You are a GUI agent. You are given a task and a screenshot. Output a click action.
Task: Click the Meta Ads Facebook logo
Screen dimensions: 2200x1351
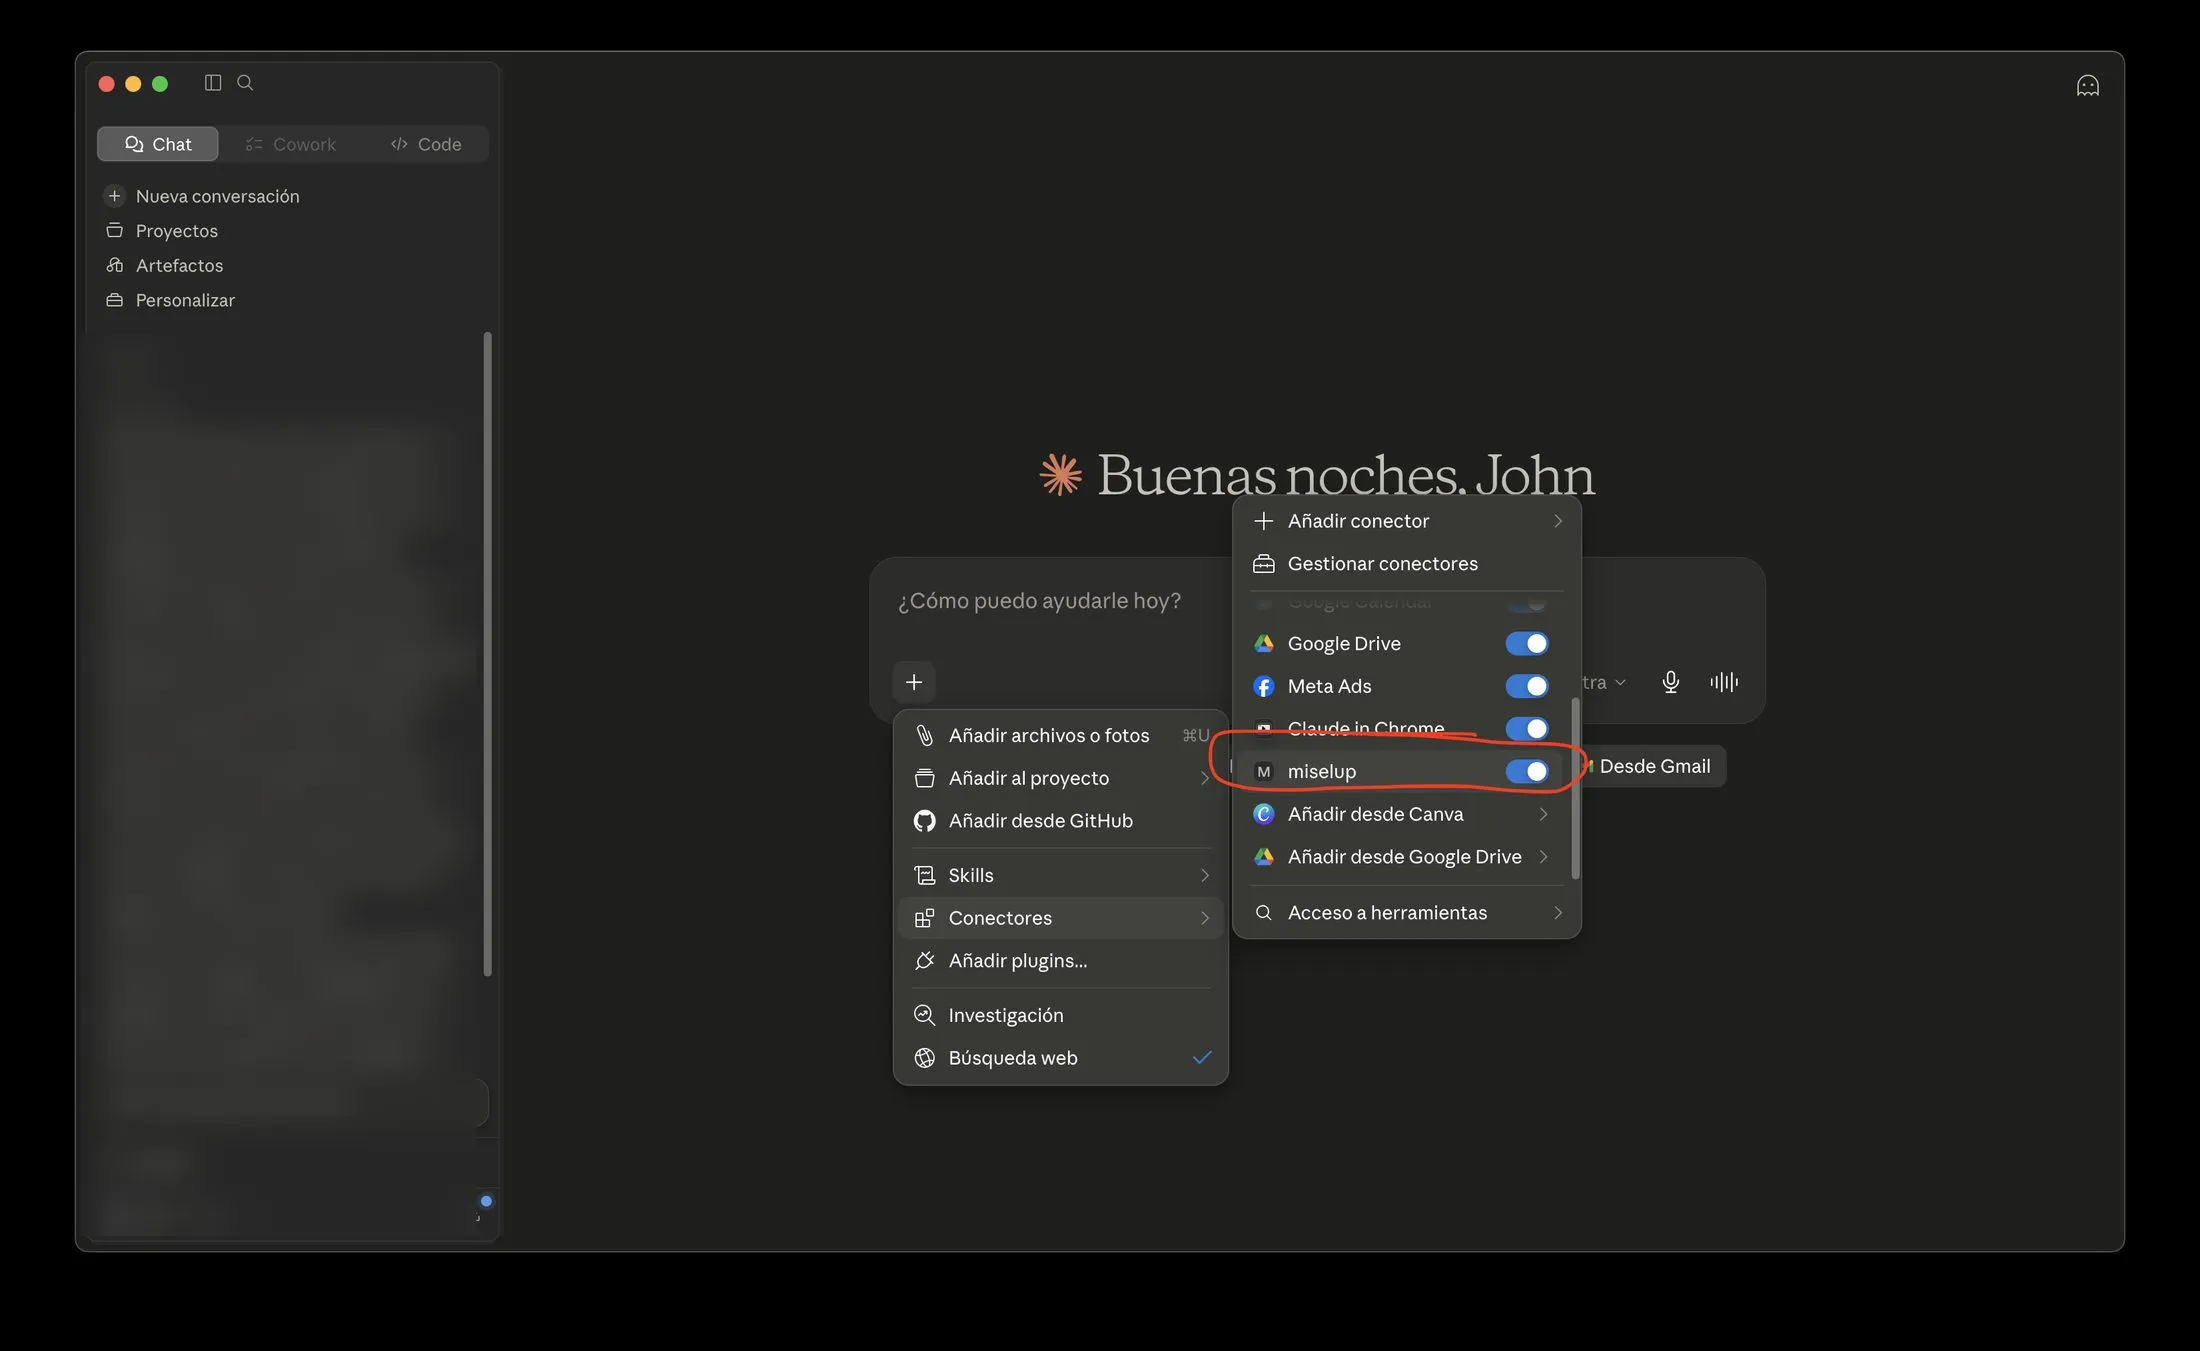[x=1263, y=686]
